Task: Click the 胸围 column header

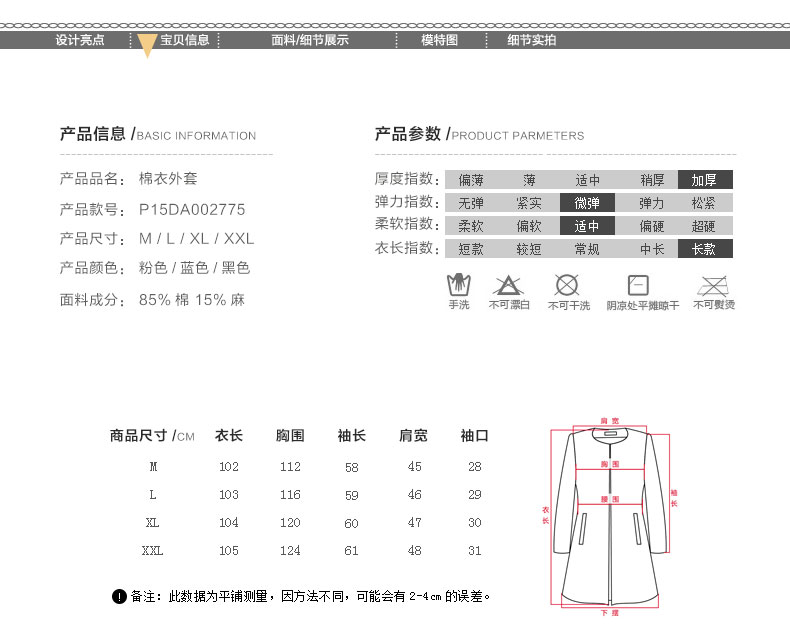Action: coord(290,435)
